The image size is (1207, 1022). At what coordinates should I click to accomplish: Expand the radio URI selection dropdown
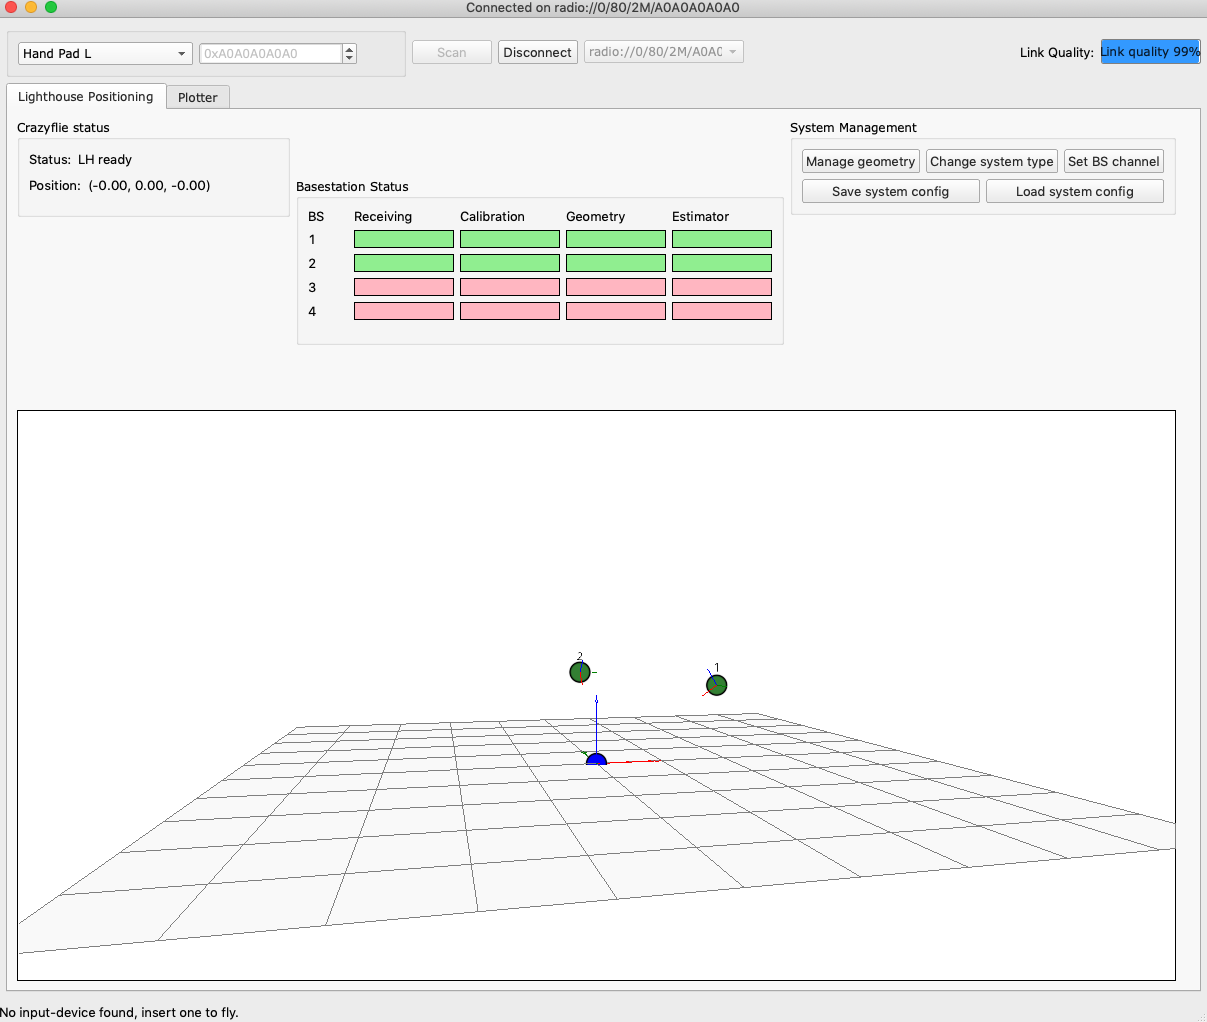(663, 52)
